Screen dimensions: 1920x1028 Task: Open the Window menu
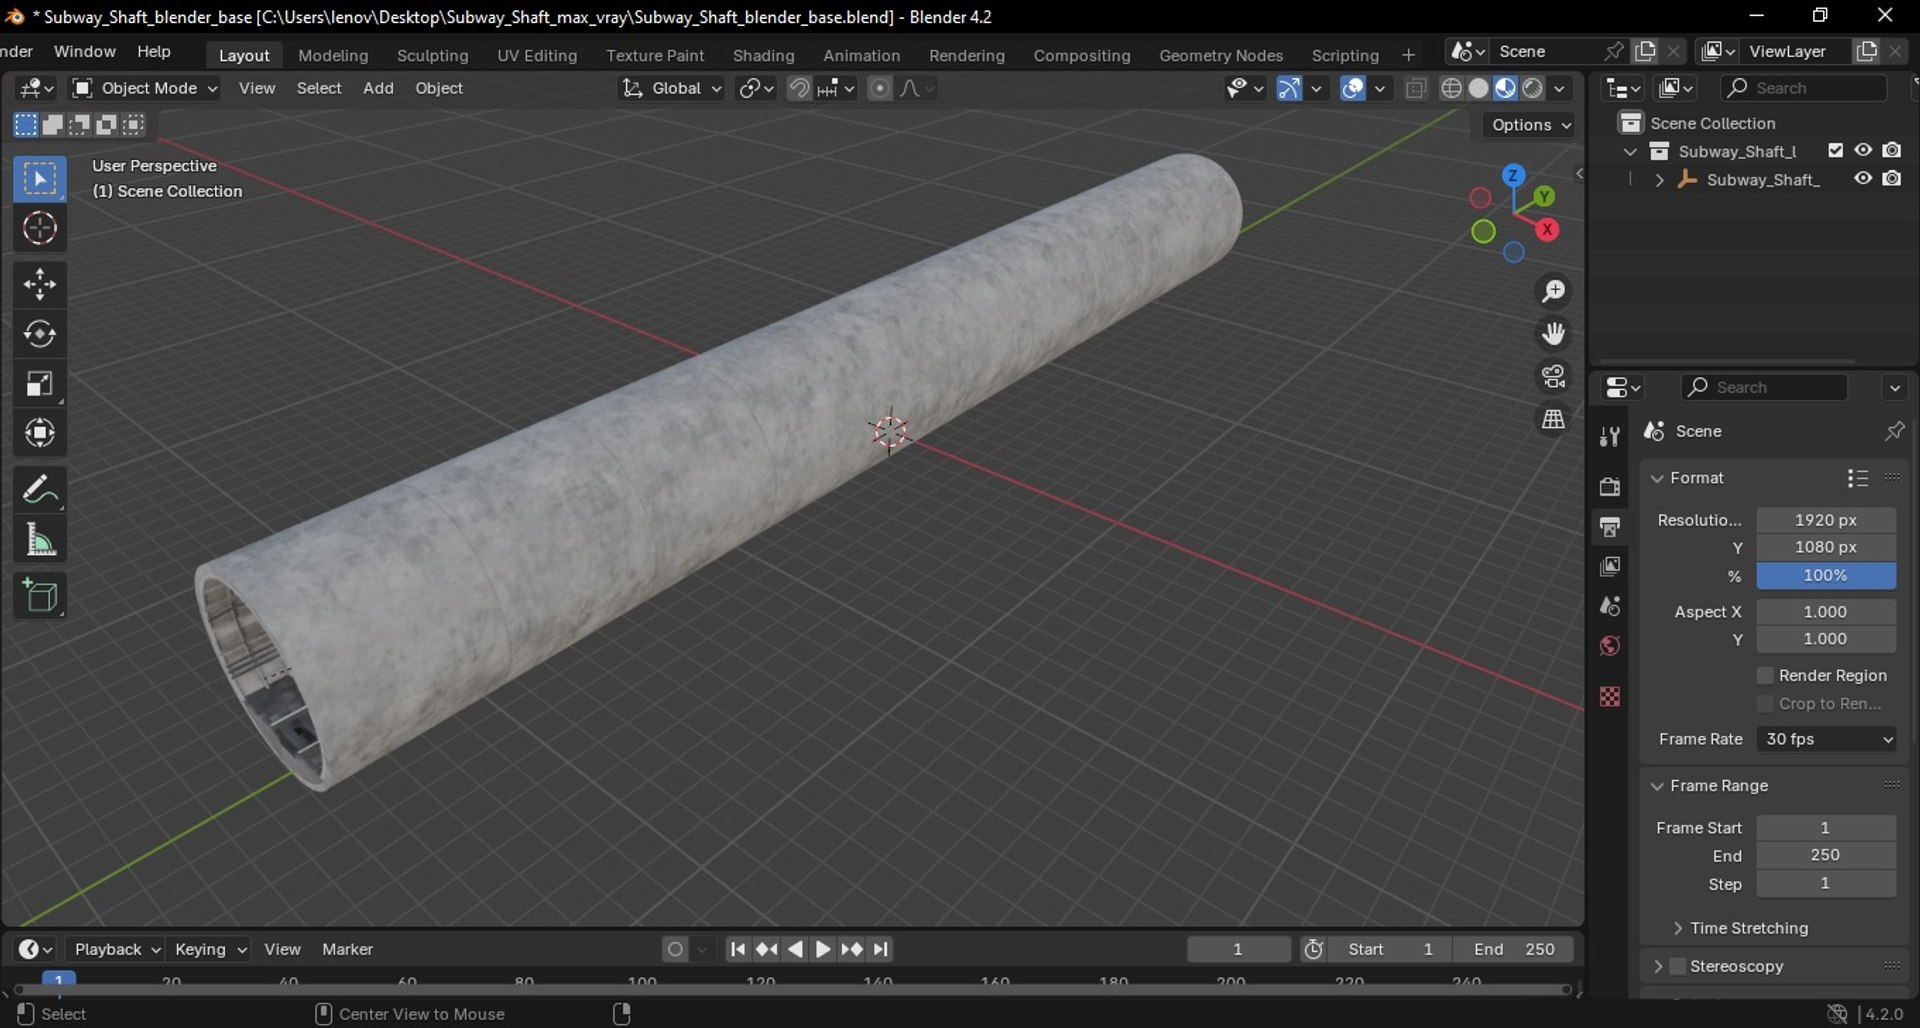click(85, 51)
